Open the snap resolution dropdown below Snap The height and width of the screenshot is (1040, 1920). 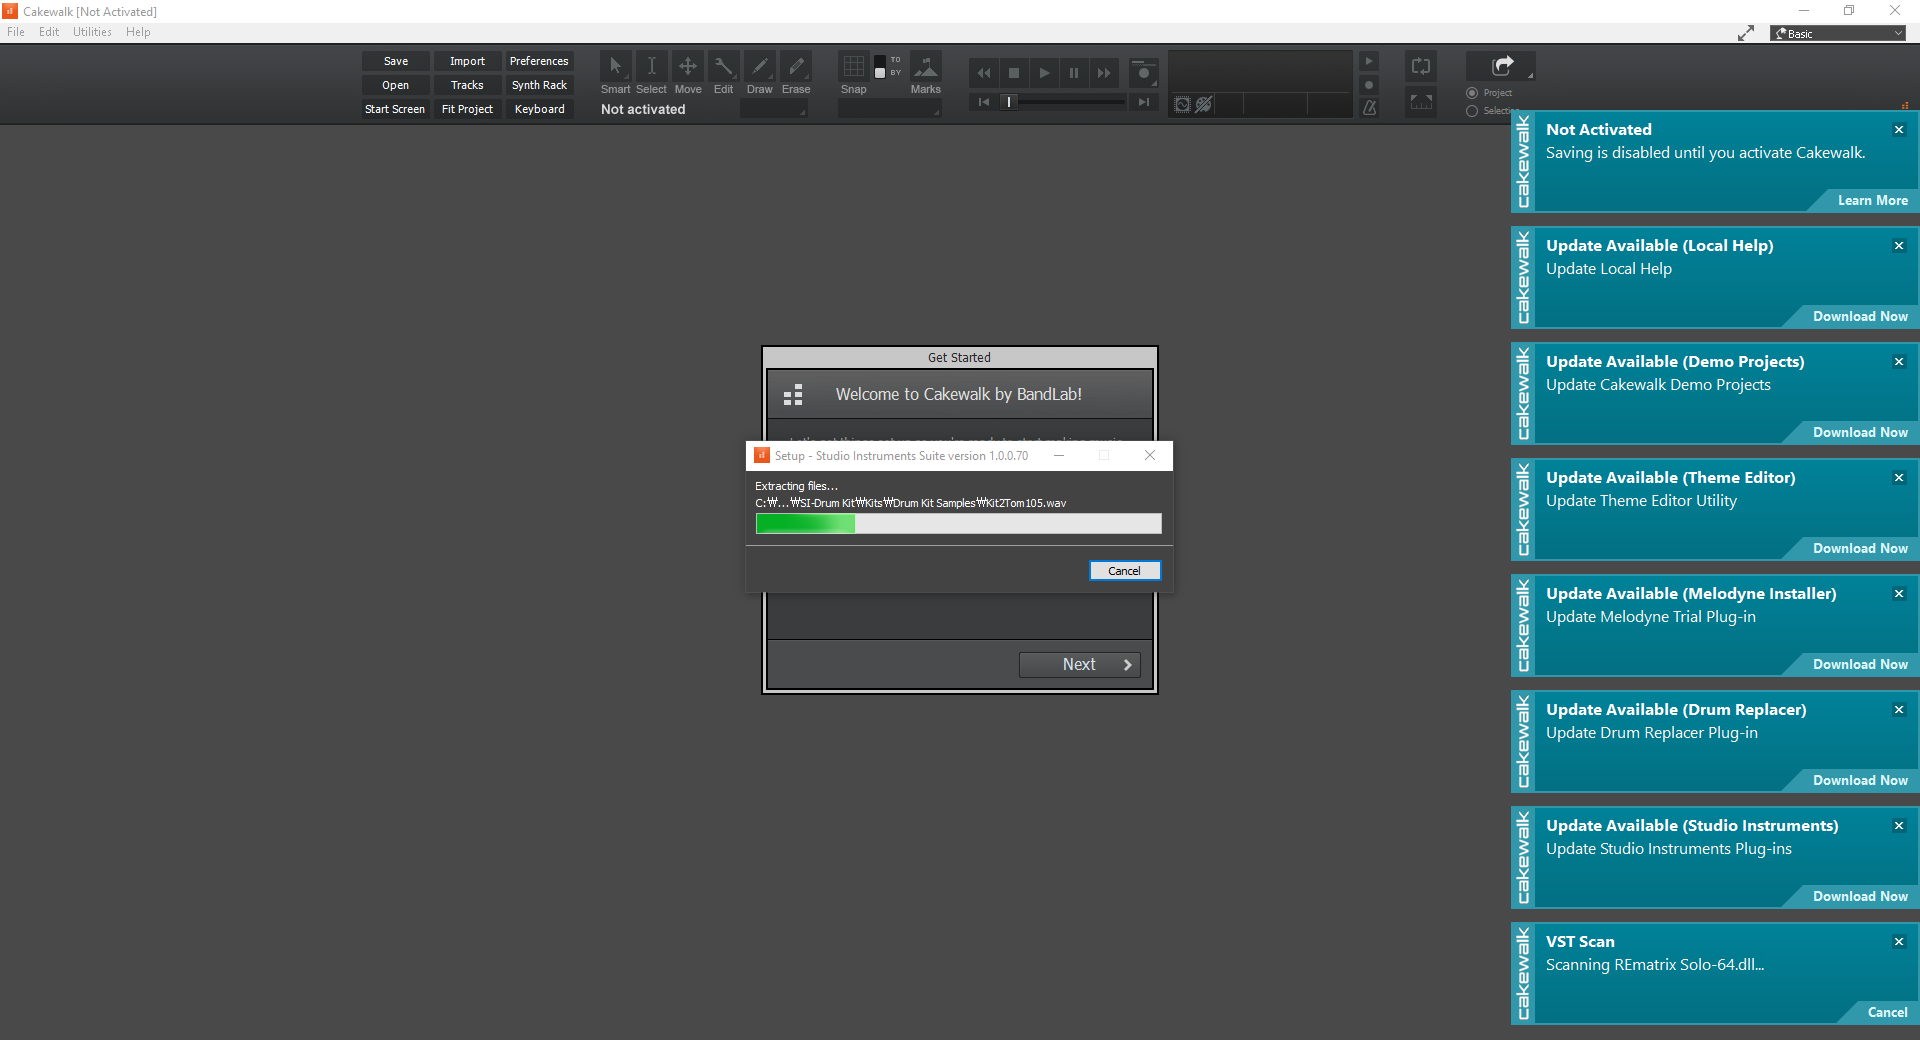pyautogui.click(x=889, y=109)
